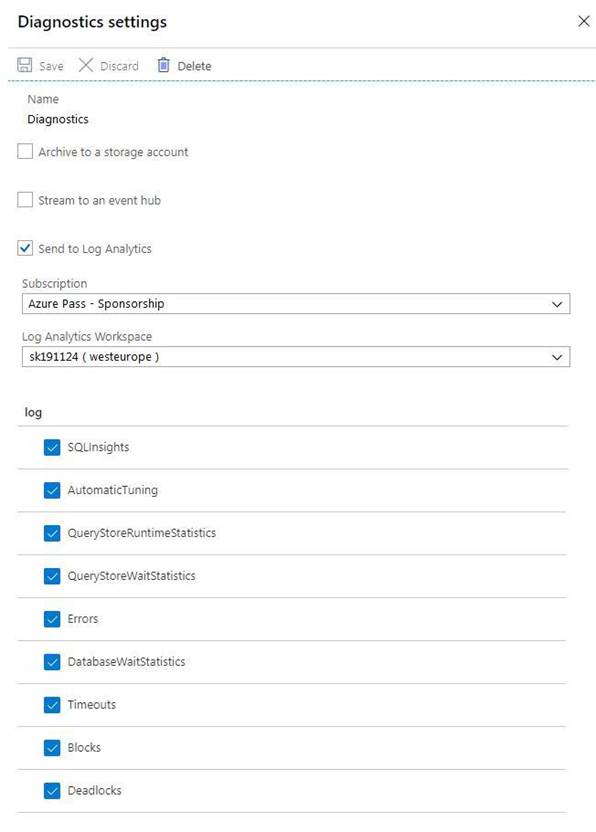Click the chevron arrow on Azure Pass - Sponsorship

click(557, 305)
